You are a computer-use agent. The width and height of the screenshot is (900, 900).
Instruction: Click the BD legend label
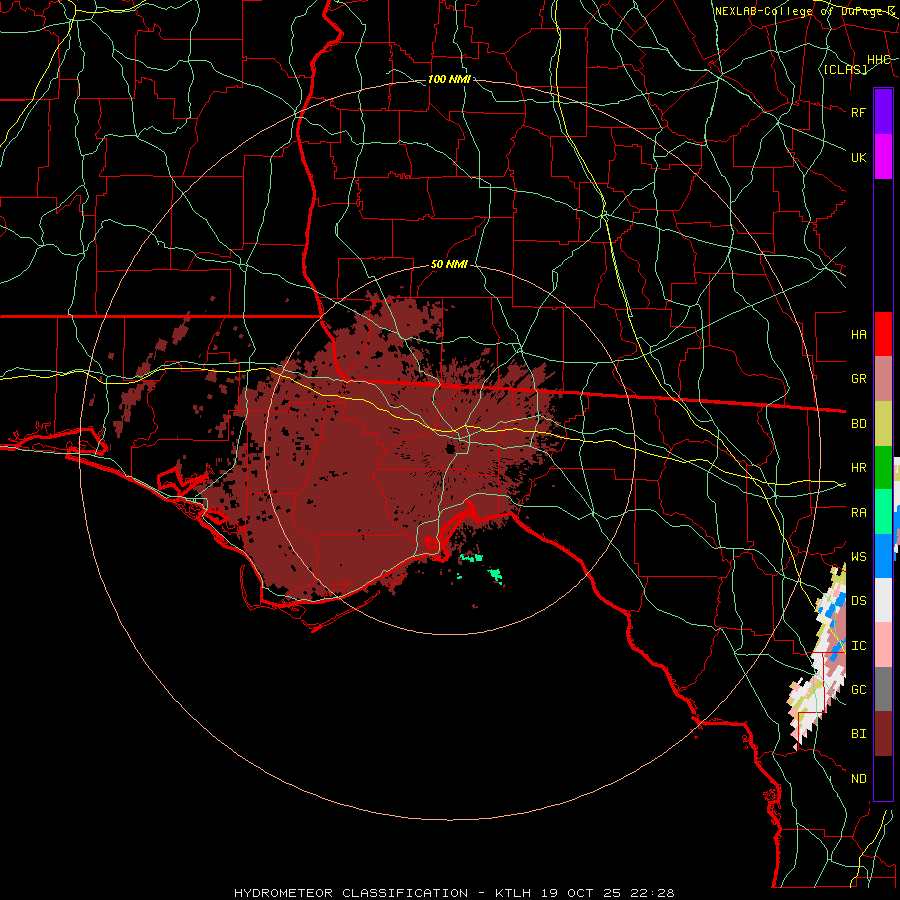click(x=859, y=424)
